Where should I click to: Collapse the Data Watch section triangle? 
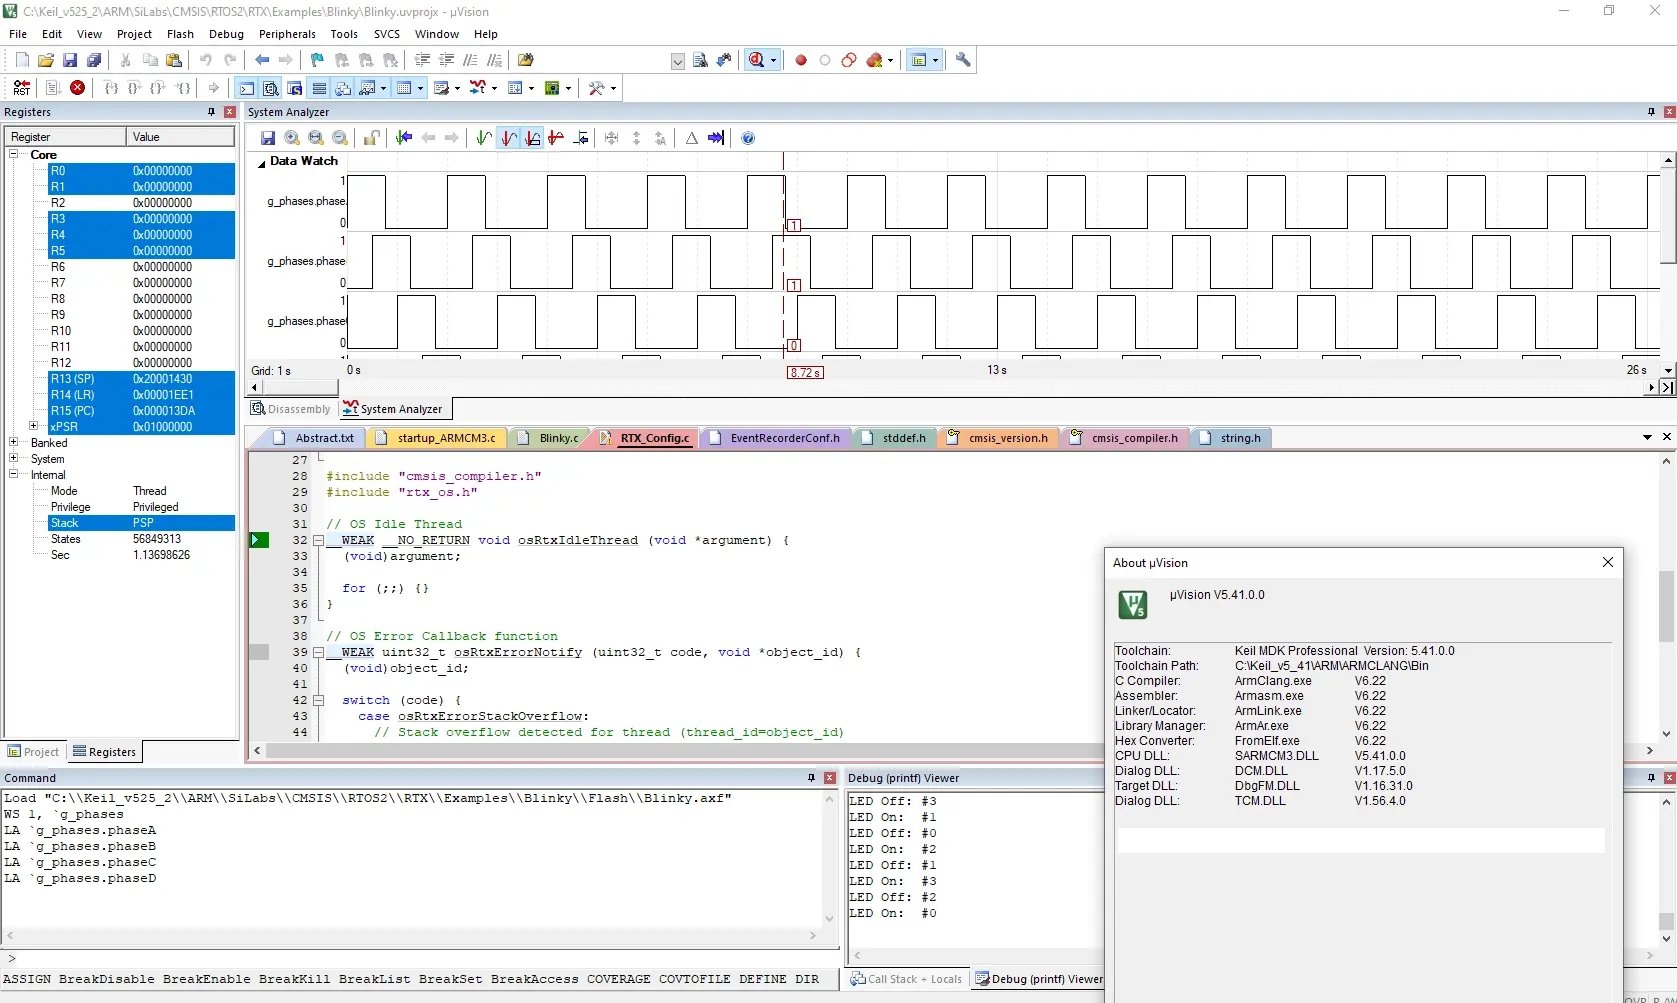click(x=262, y=162)
